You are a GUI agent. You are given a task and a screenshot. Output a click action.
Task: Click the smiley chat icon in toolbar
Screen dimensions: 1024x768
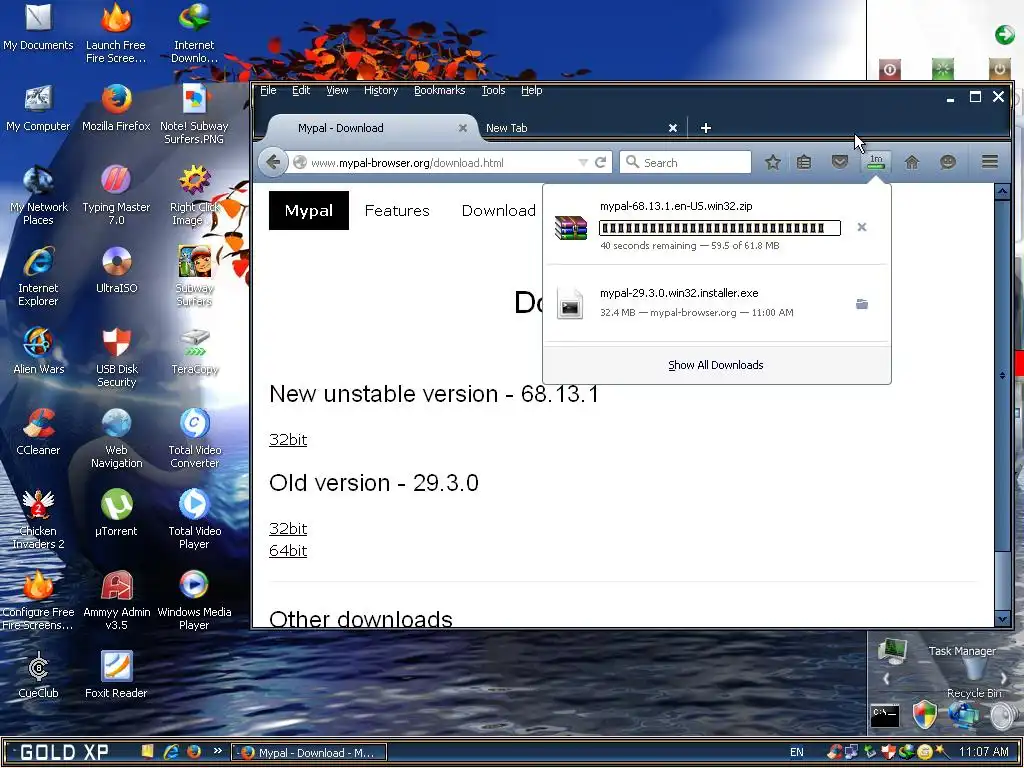click(948, 162)
